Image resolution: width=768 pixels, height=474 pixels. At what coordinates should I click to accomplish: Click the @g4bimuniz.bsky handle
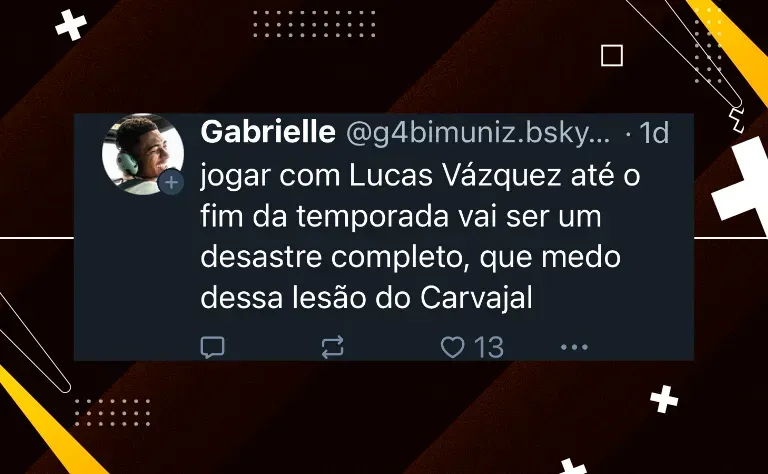[x=478, y=133]
